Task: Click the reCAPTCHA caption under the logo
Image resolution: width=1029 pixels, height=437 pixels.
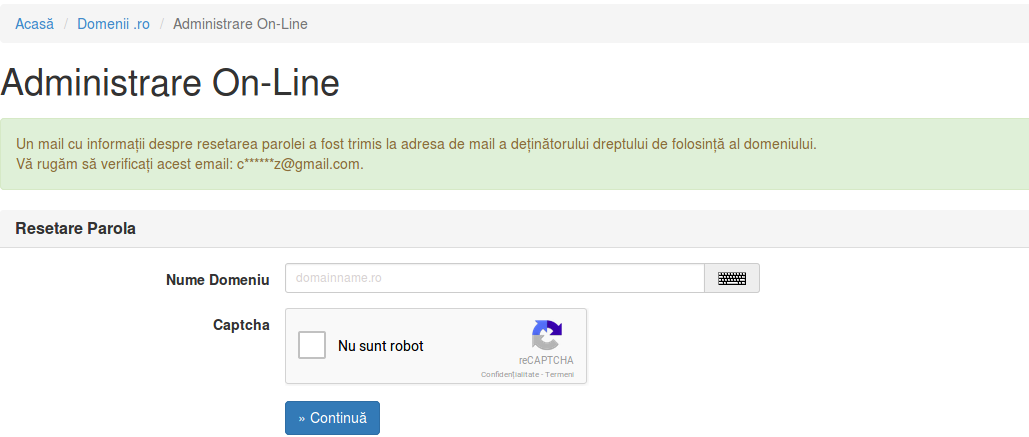Action: click(x=546, y=360)
